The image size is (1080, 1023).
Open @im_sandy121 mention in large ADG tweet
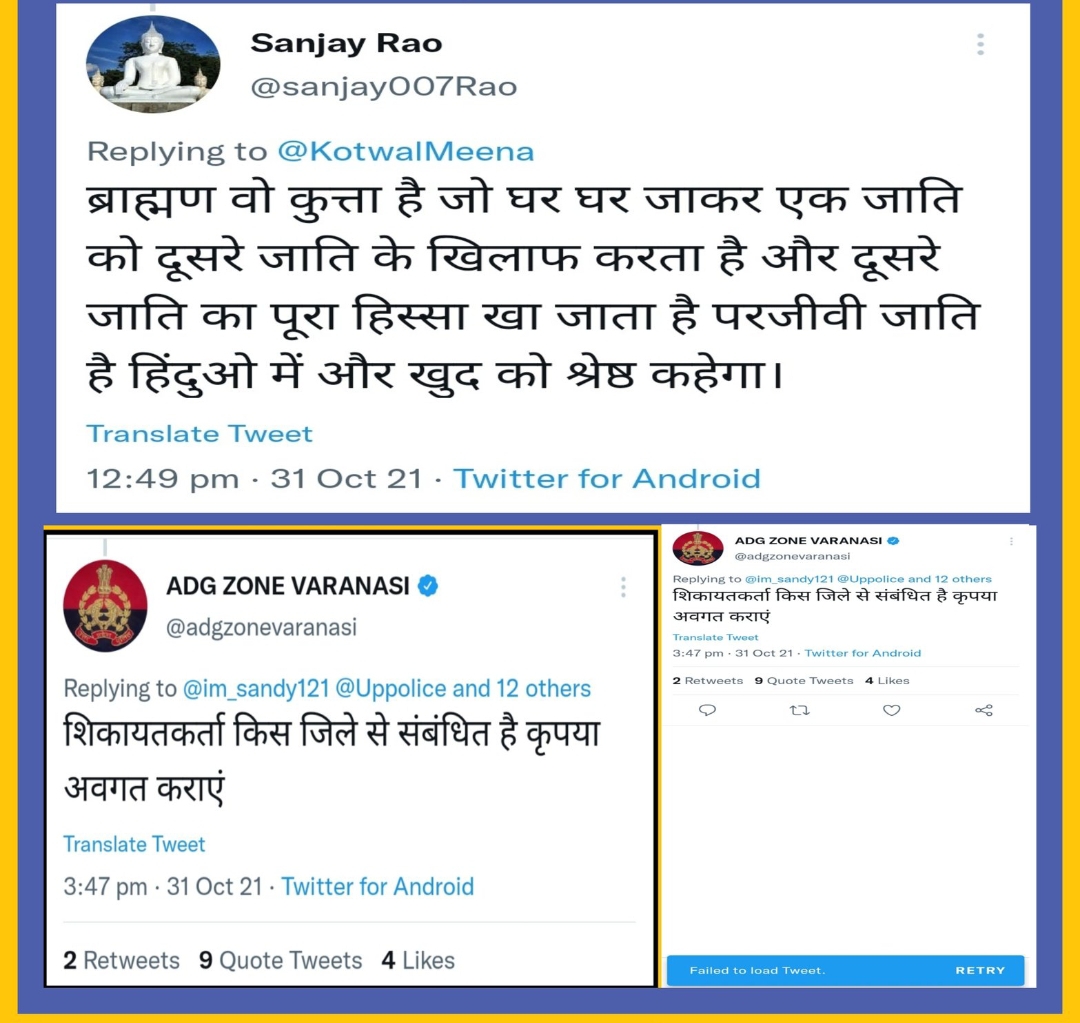tap(256, 688)
